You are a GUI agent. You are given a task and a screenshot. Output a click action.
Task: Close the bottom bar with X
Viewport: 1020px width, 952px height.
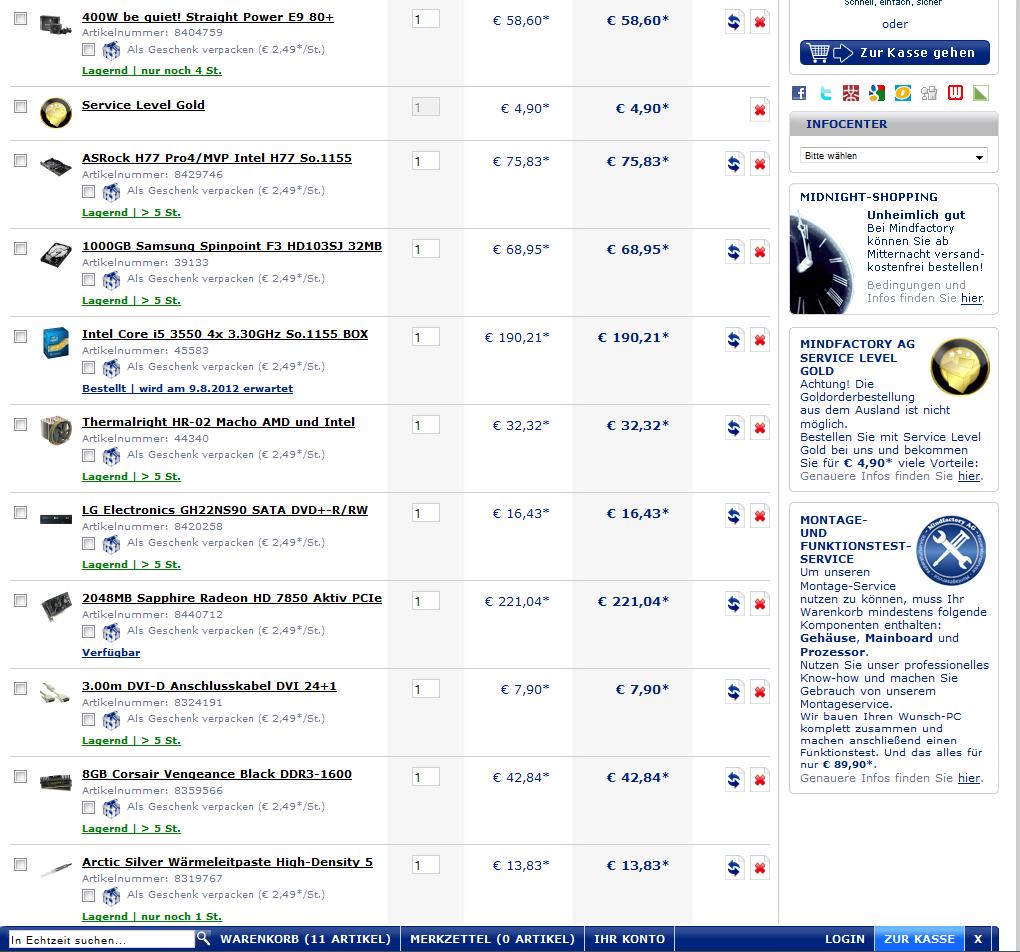click(978, 939)
